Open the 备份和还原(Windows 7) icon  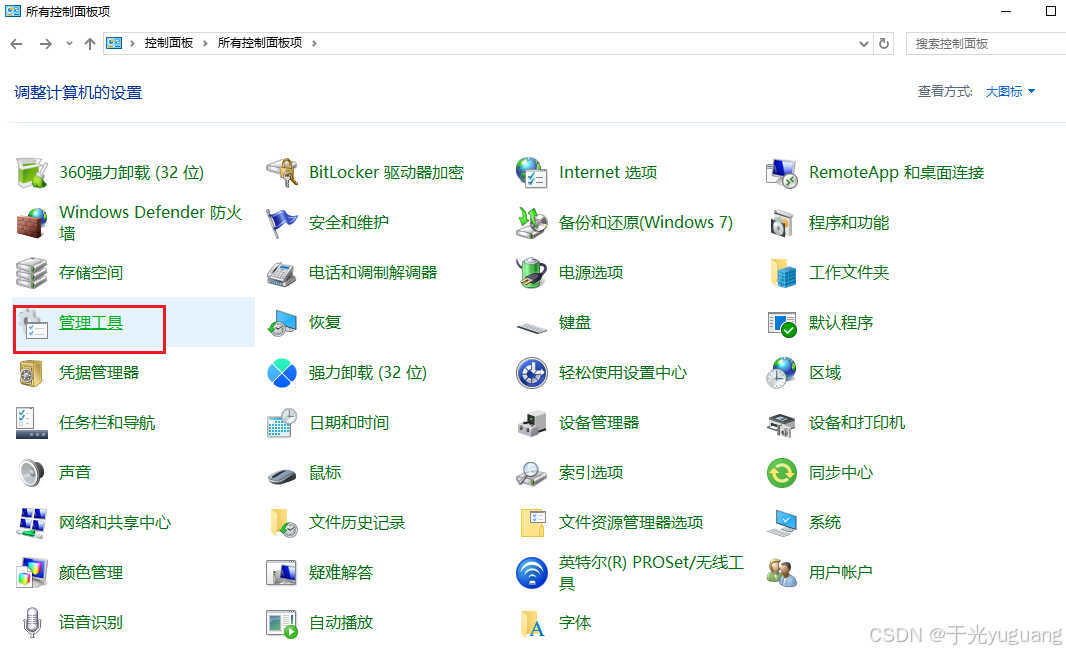tap(532, 223)
